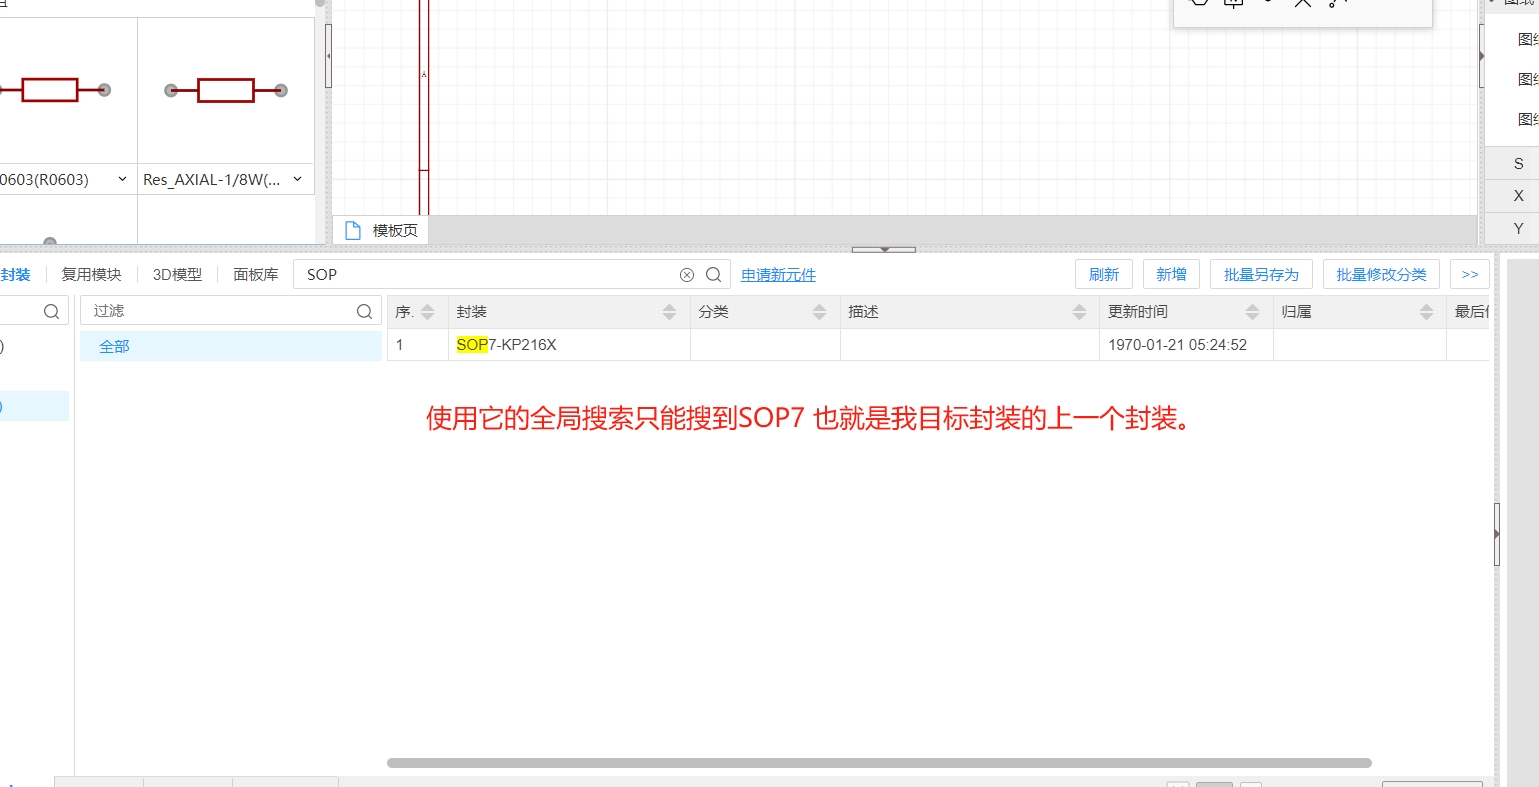
Task: Select the polygon tool in the floating toolbar
Action: pyautogui.click(x=1199, y=4)
